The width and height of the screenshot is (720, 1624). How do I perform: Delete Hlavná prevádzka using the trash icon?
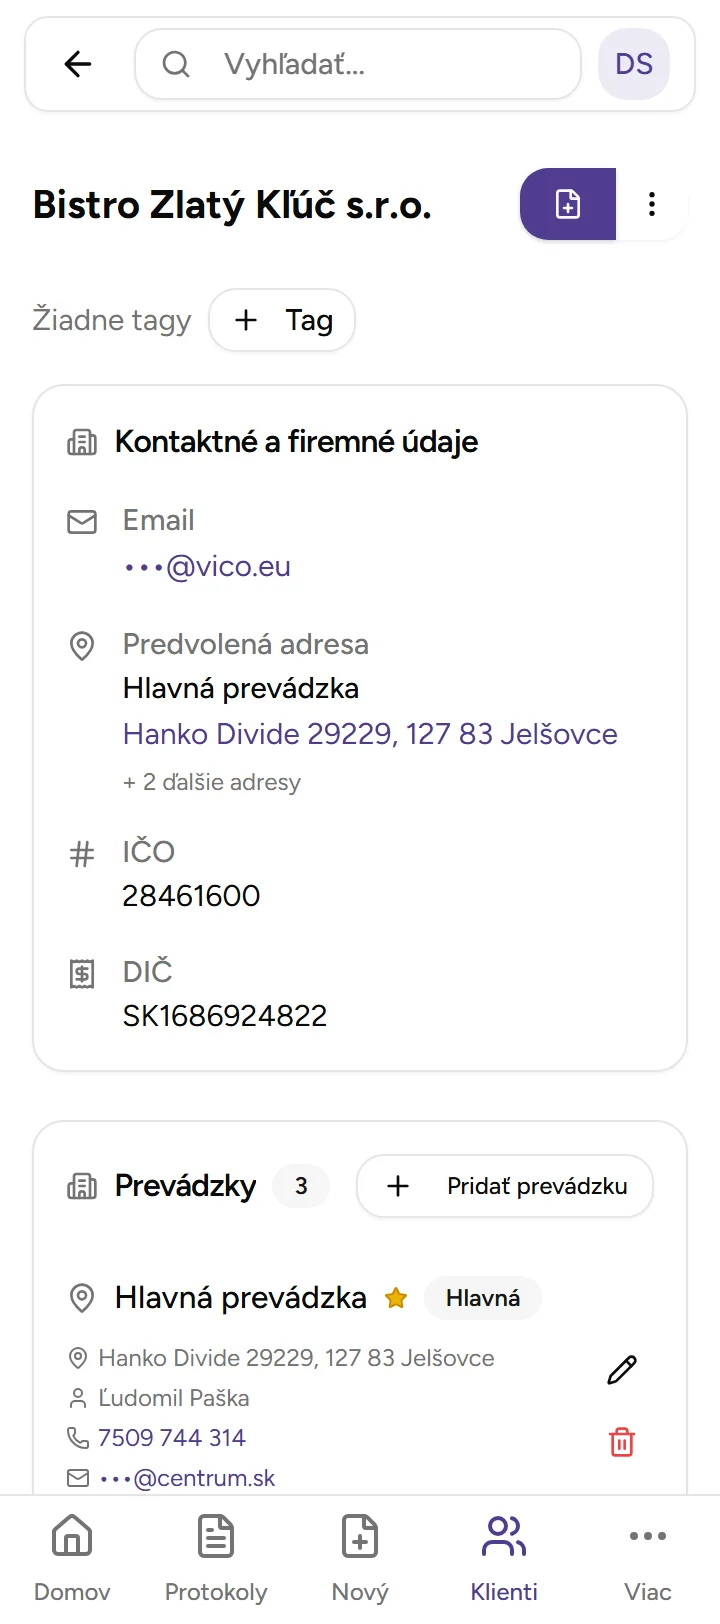tap(621, 1442)
